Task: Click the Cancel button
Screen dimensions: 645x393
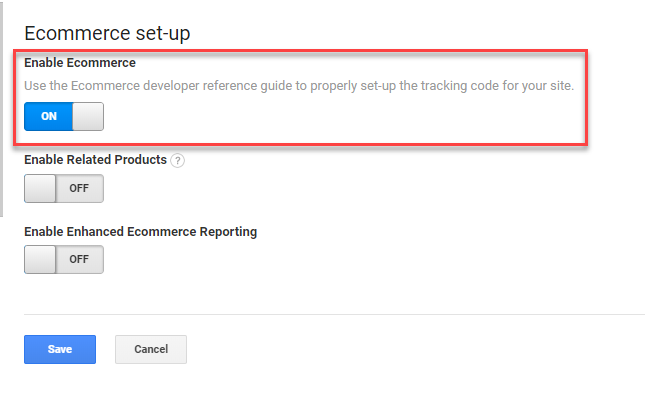Action: click(151, 349)
